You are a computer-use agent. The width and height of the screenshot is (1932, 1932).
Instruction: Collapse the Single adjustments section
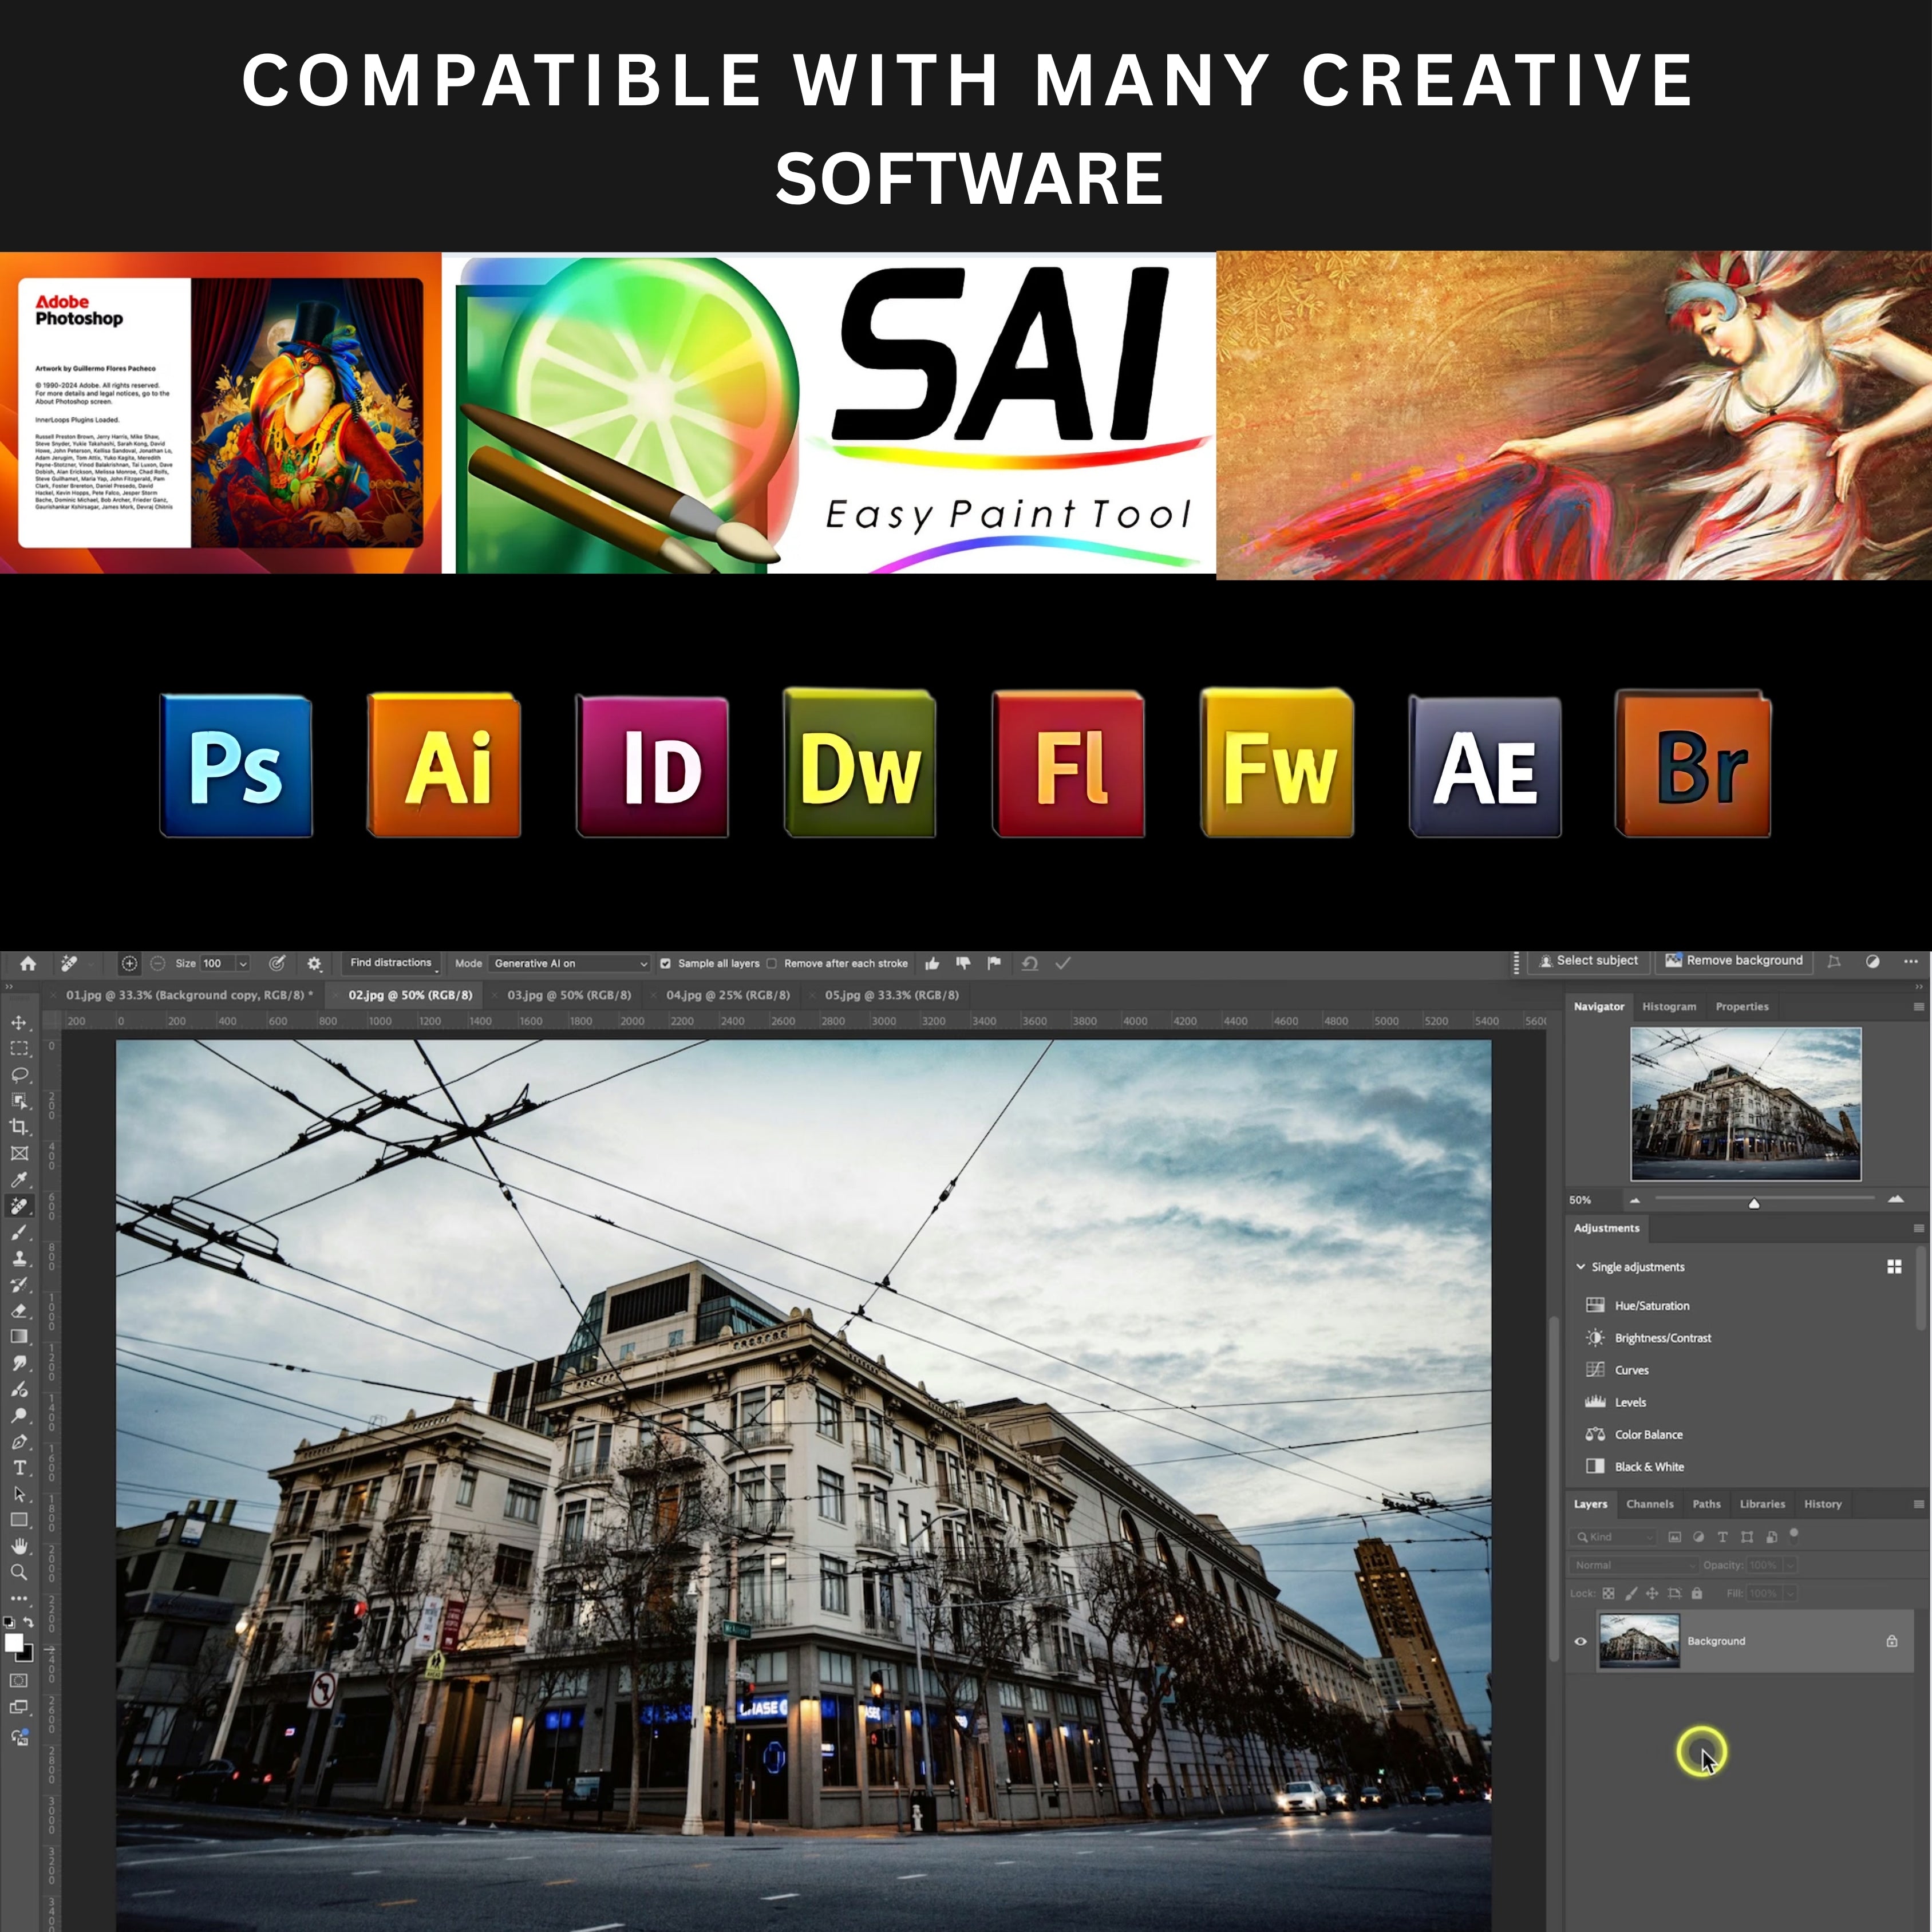(x=1581, y=1267)
